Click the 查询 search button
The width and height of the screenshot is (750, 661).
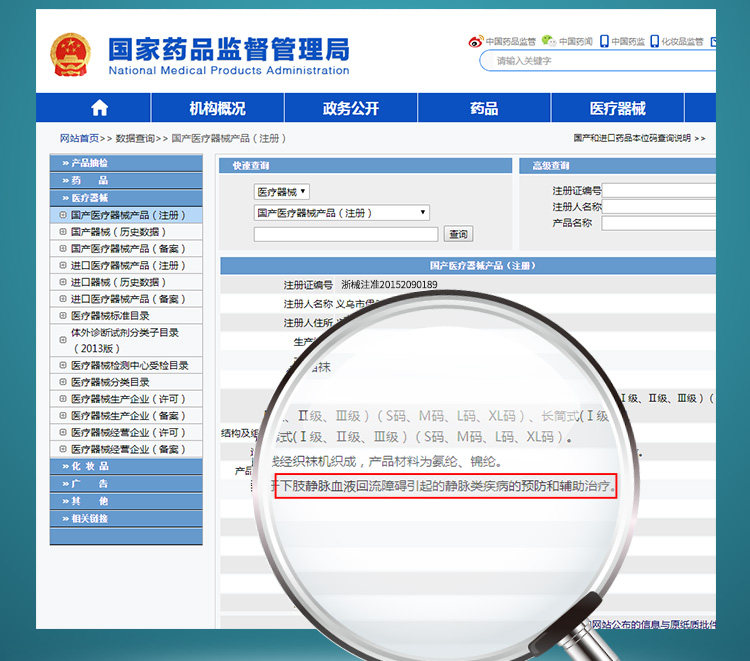tap(458, 234)
